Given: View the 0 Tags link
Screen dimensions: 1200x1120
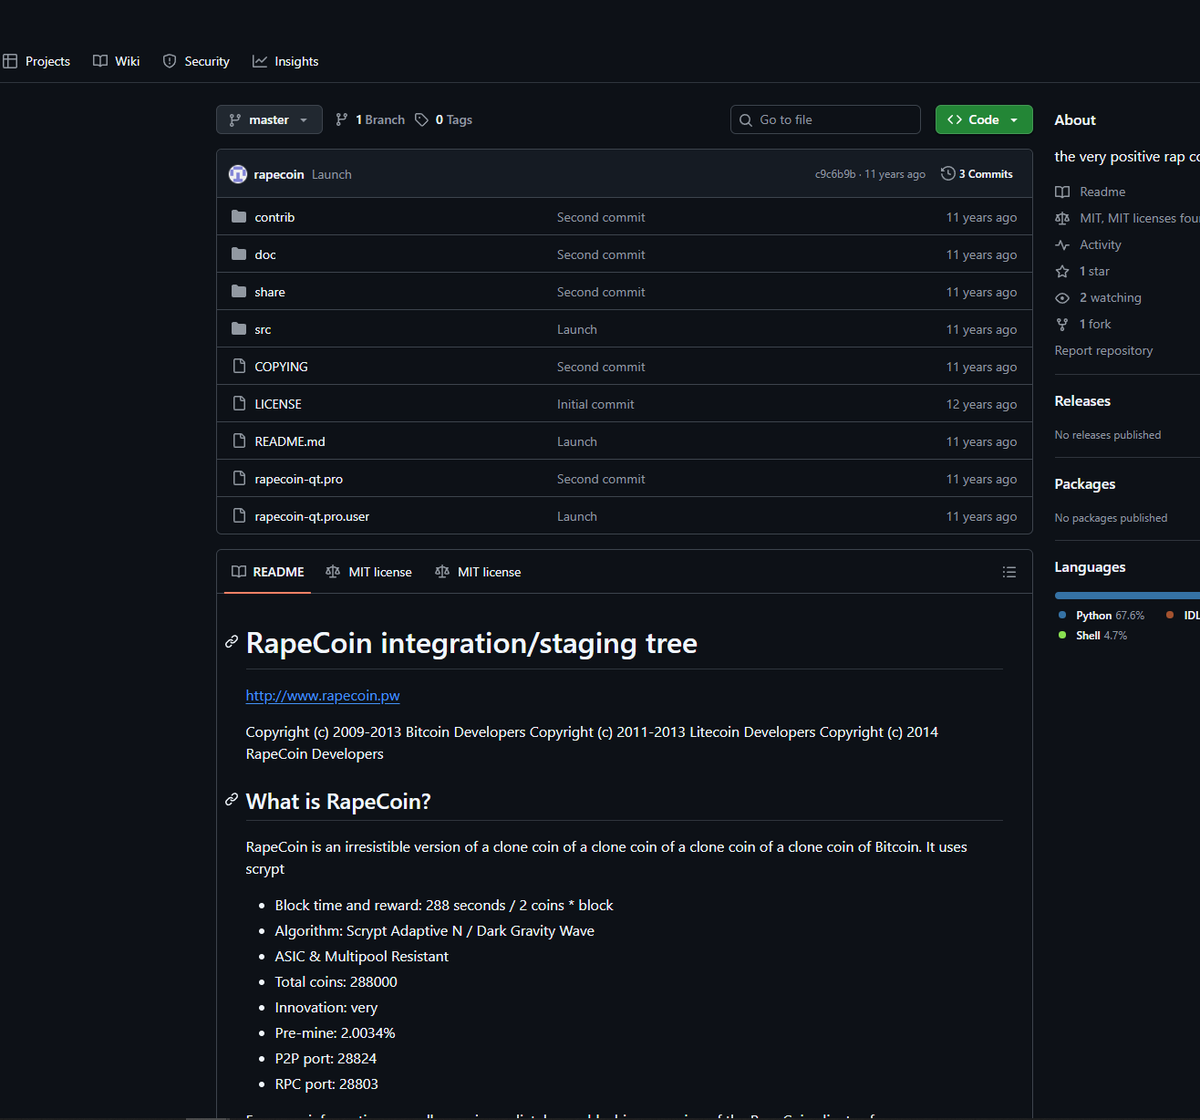Looking at the screenshot, I should coord(444,120).
